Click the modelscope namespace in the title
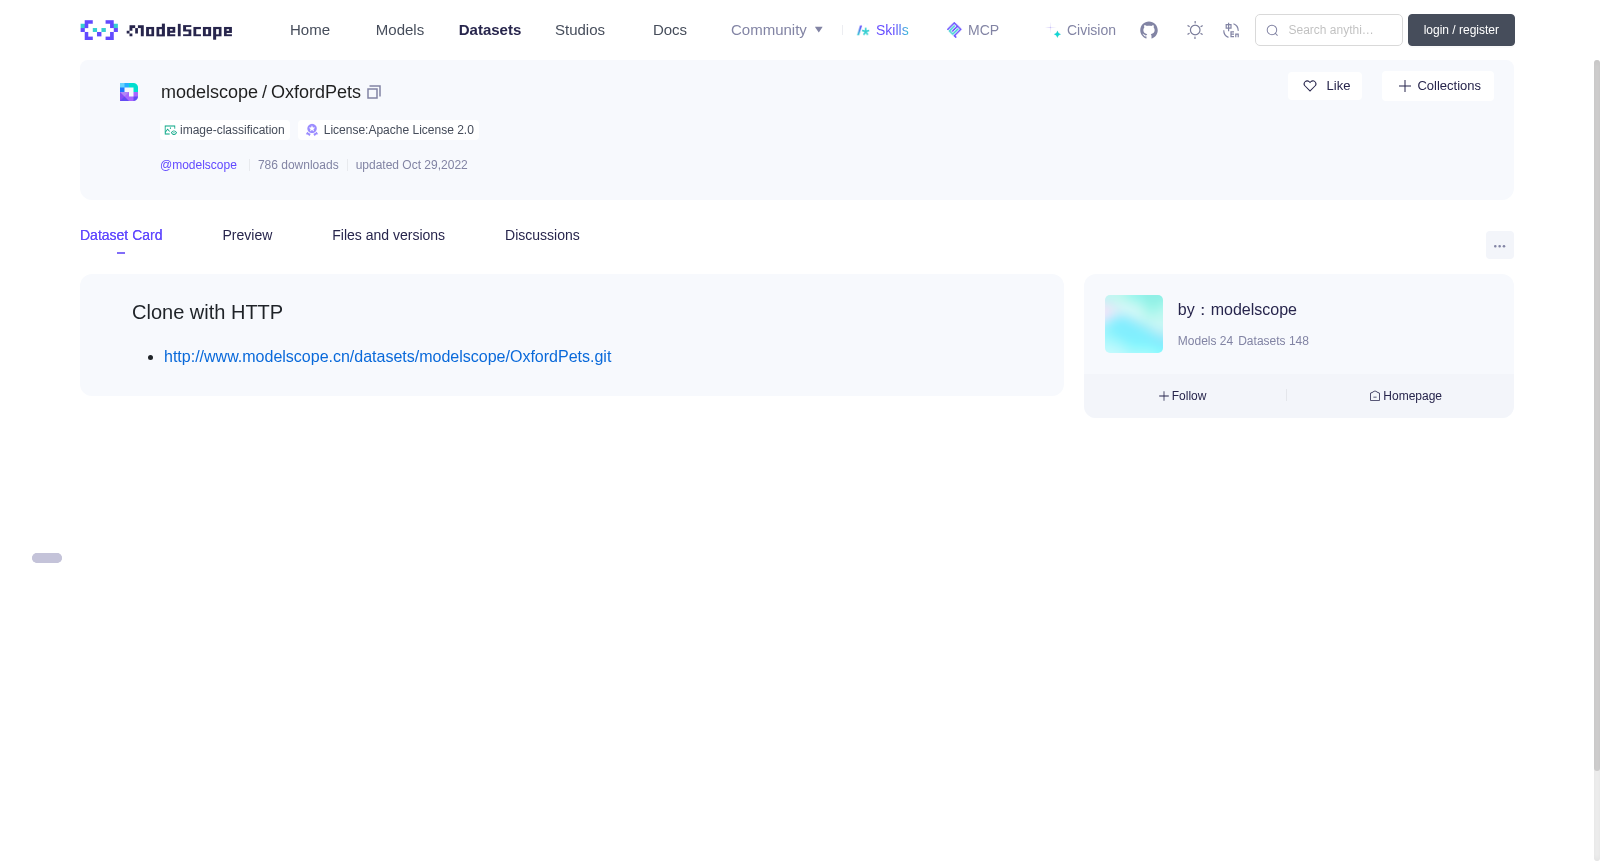 click(x=209, y=92)
